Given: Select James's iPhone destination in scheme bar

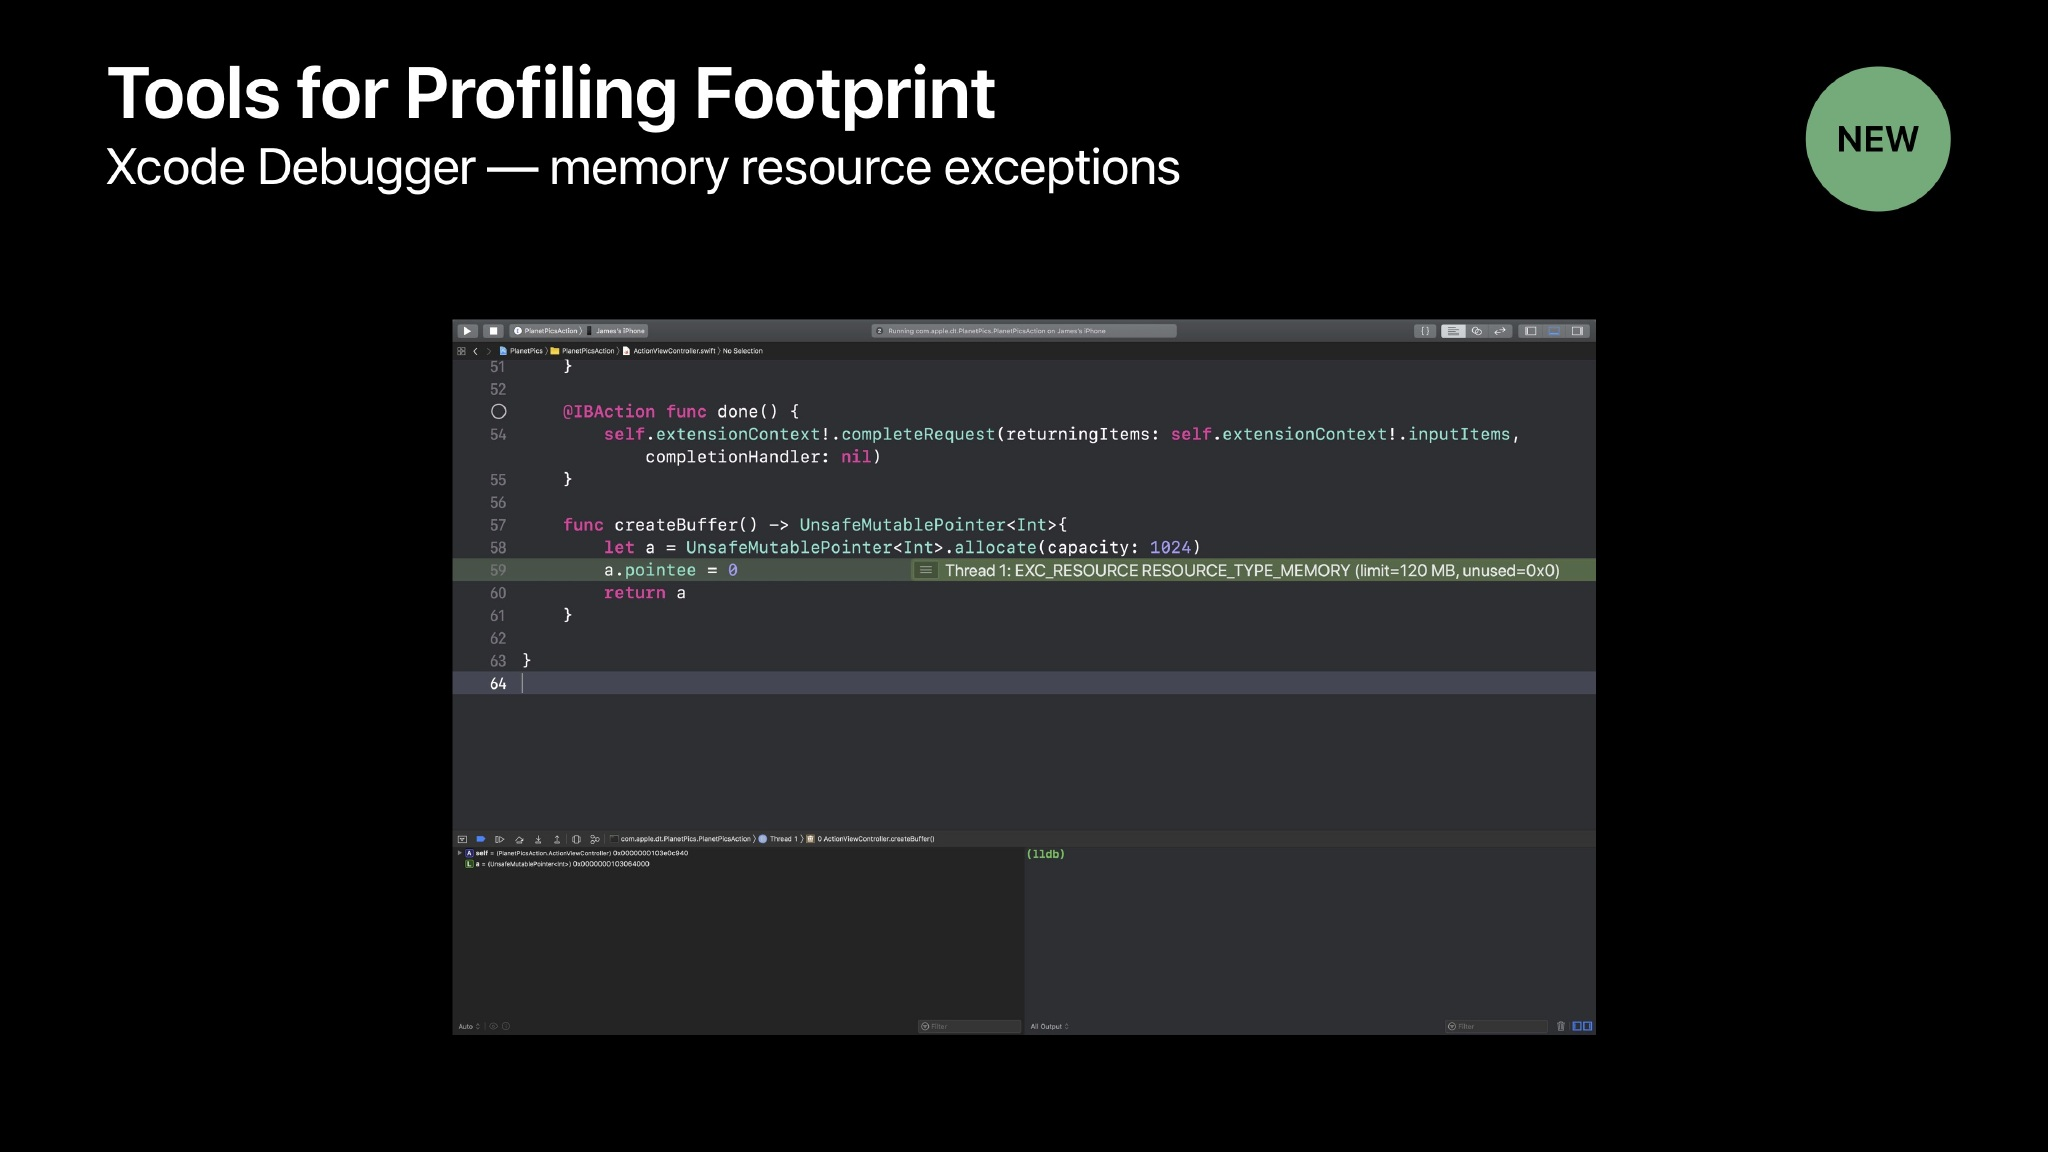Looking at the screenshot, I should (x=620, y=331).
